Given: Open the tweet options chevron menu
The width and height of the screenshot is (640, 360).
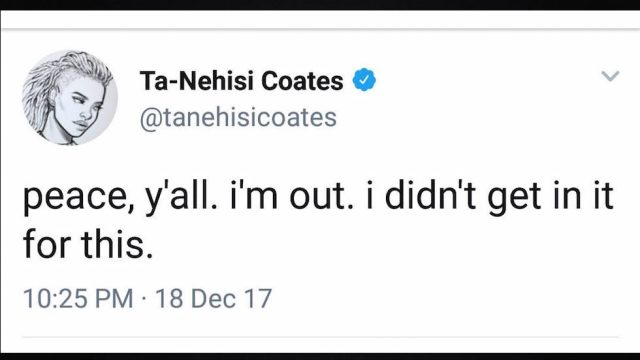Looking at the screenshot, I should coord(610,76).
